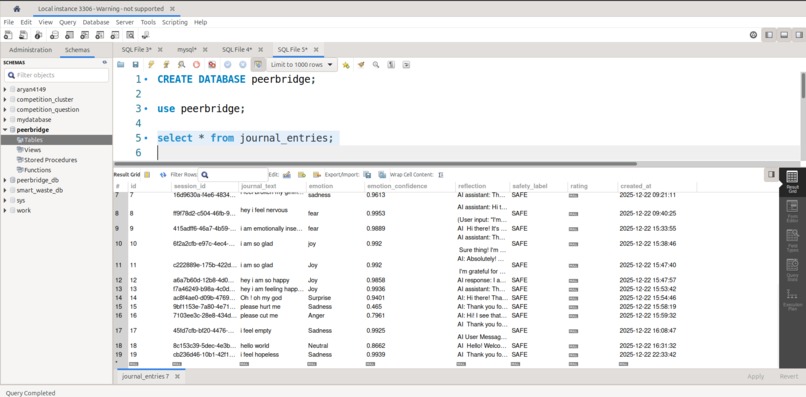Import records from file icon

(382, 175)
